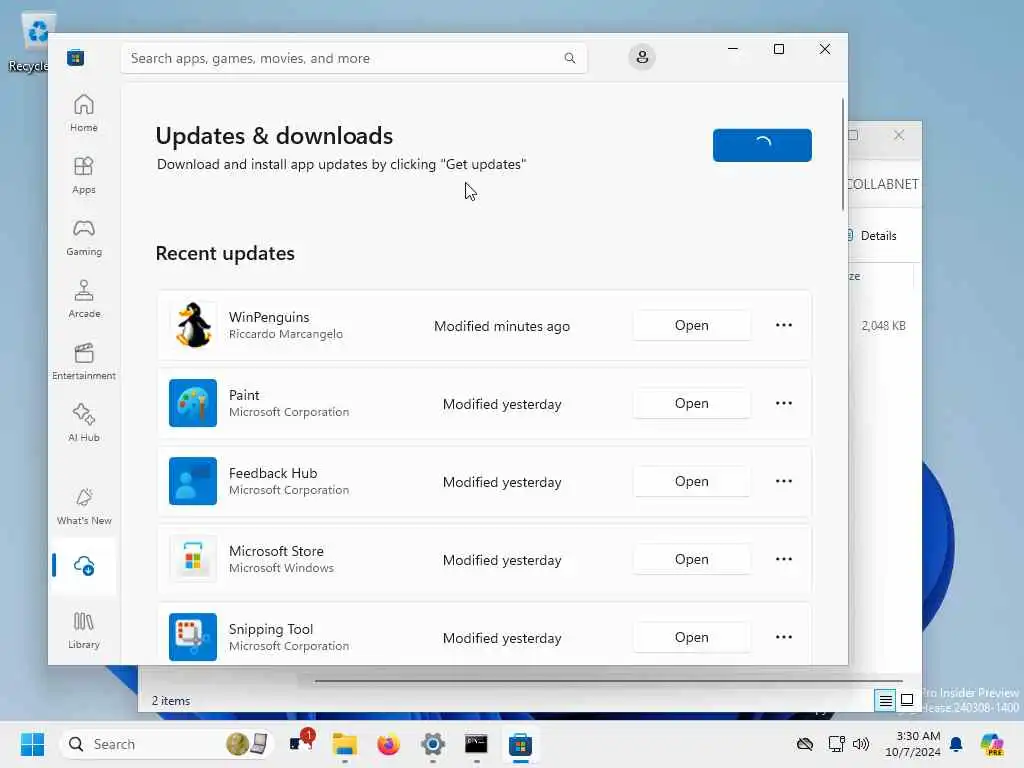Open the Paint app
Image resolution: width=1024 pixels, height=768 pixels.
[692, 403]
